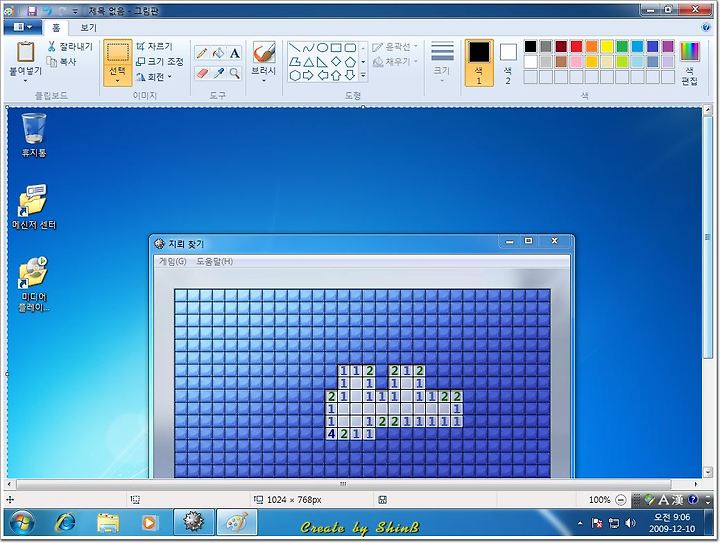Expand the shapes gallery More arrow
Viewport: 720px width, 543px height.
[x=363, y=75]
